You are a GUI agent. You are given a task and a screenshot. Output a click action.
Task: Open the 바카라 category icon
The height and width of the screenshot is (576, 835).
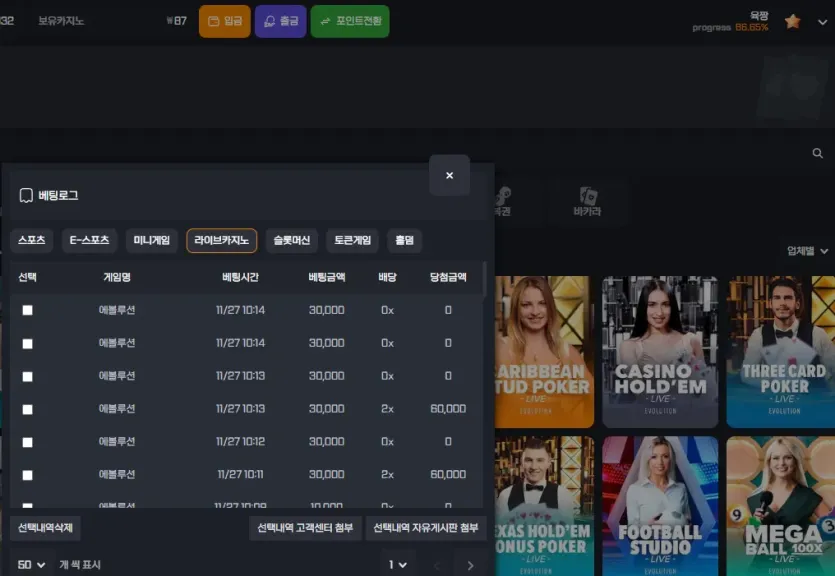coord(587,201)
